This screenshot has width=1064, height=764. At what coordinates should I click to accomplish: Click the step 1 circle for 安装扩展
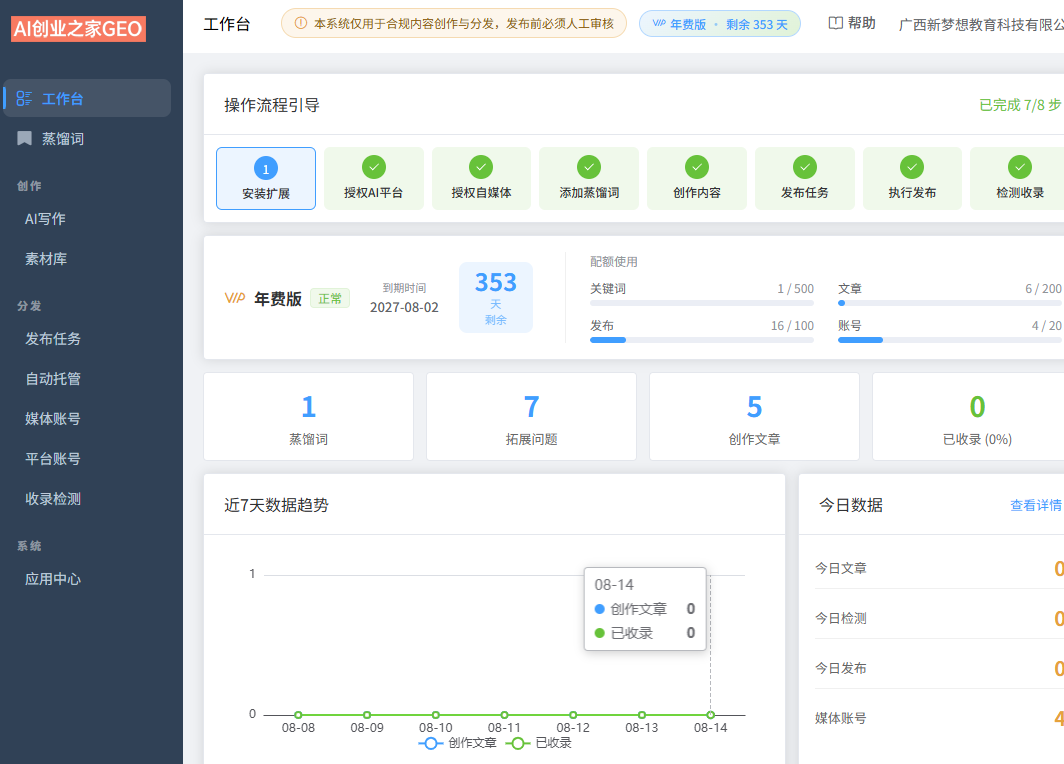[x=265, y=168]
